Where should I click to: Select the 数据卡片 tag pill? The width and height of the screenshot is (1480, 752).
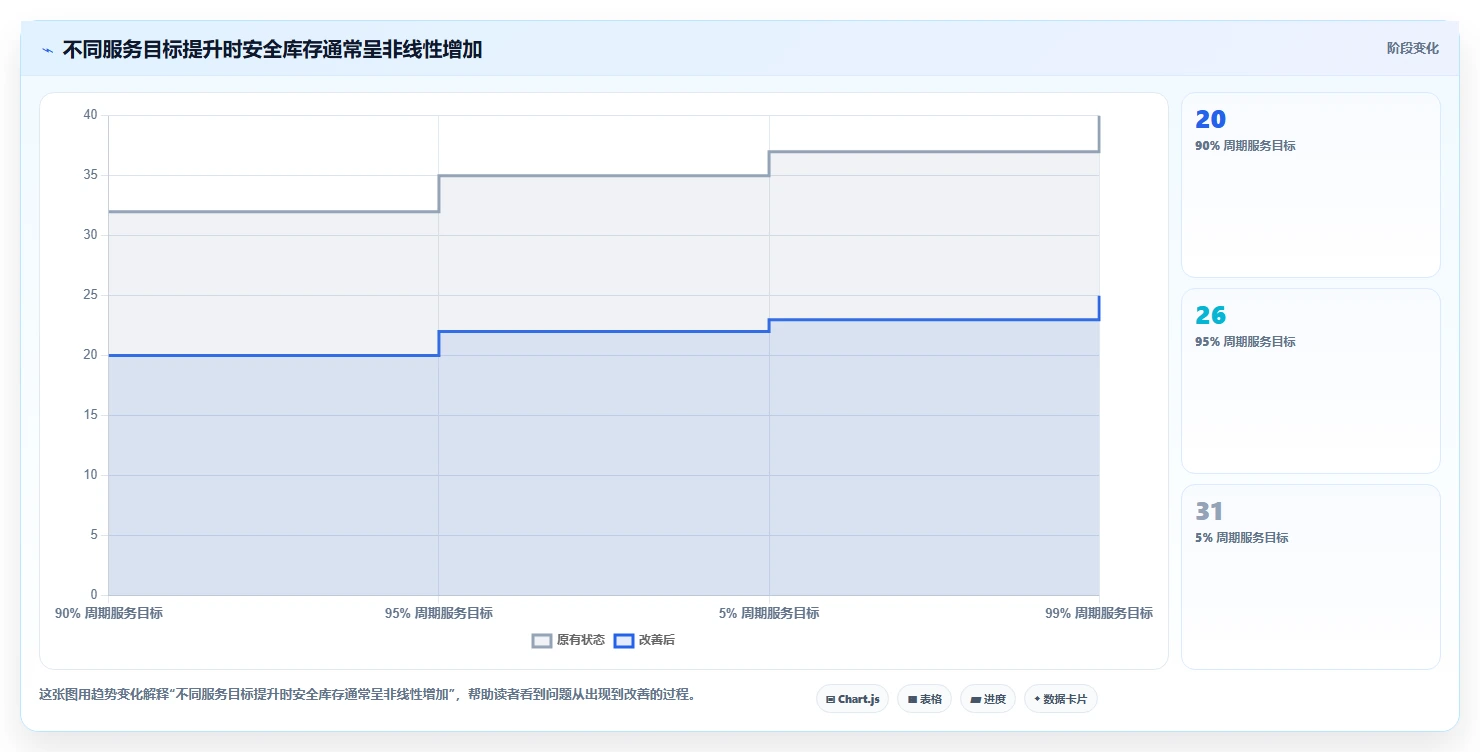point(1060,699)
